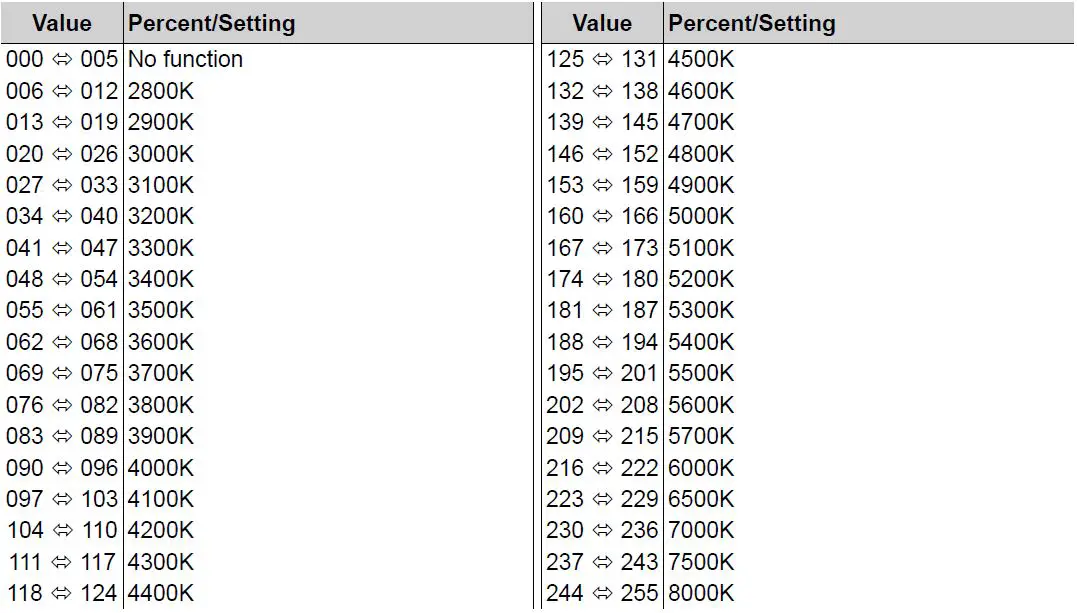
Task: Select the value range 062 ⇔ 068
Action: click(x=62, y=342)
